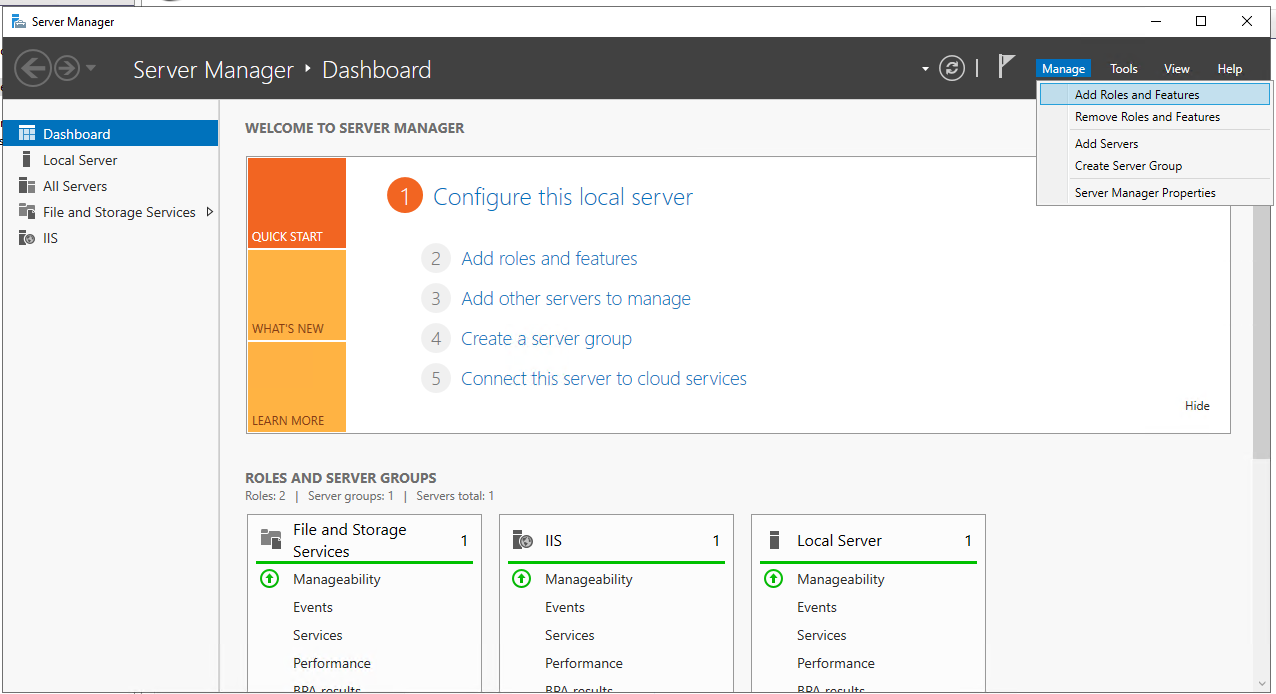1276x694 pixels.
Task: Open the WHAT'S NEW orange tile
Action: [x=296, y=295]
